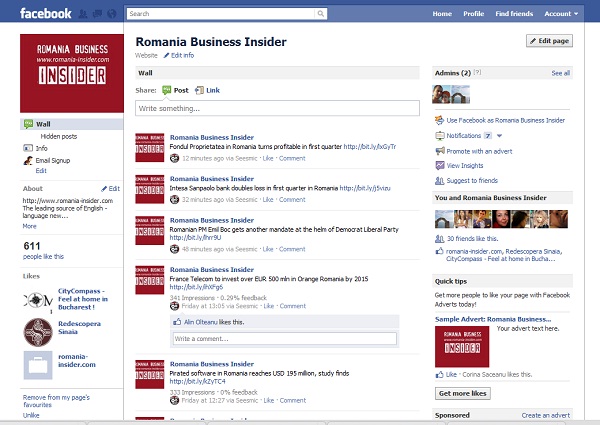Expand the Account dropdown menu
Viewport: 600px width, 425px height.
(561, 14)
